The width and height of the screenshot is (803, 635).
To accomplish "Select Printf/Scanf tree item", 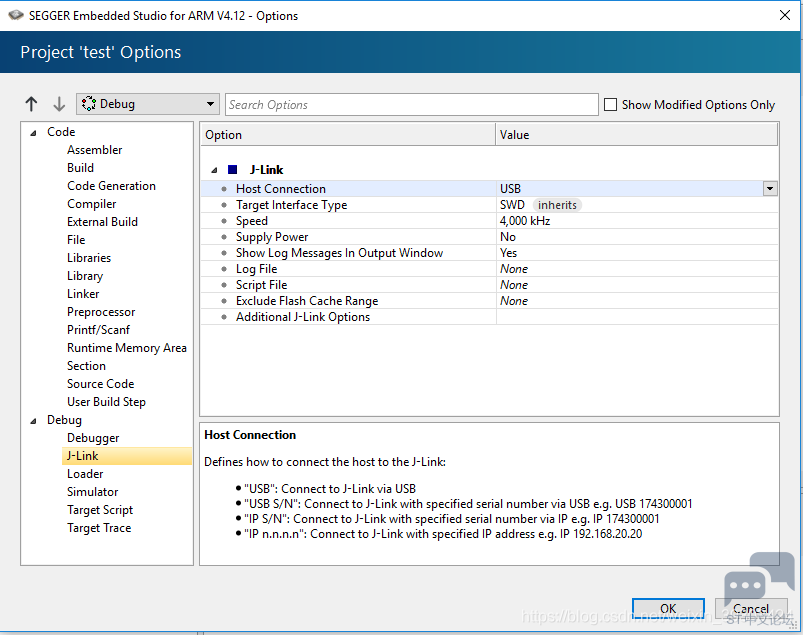I will (x=98, y=330).
